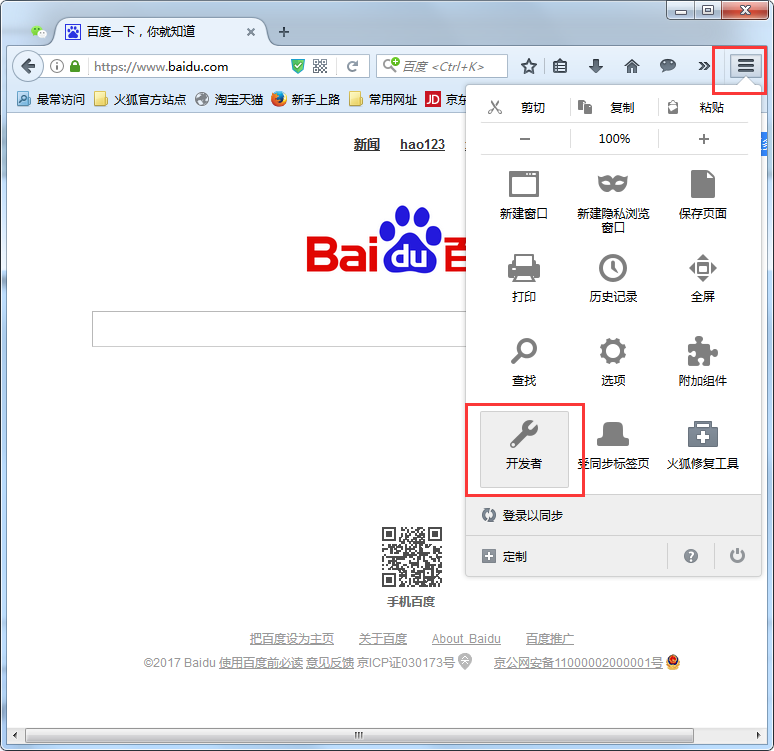
Task: Click 百度推广 link
Action: tap(549, 638)
